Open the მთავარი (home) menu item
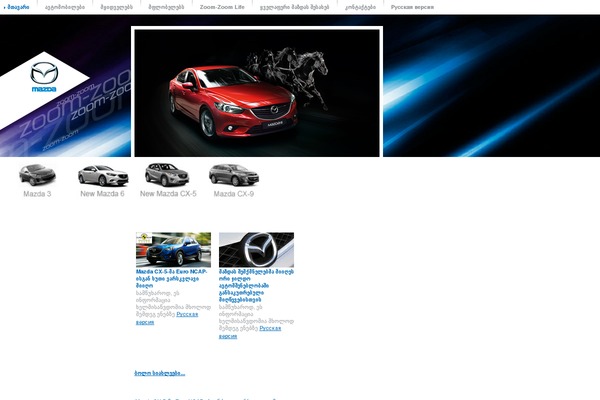Screen dimensions: 600x400 click(18, 7)
